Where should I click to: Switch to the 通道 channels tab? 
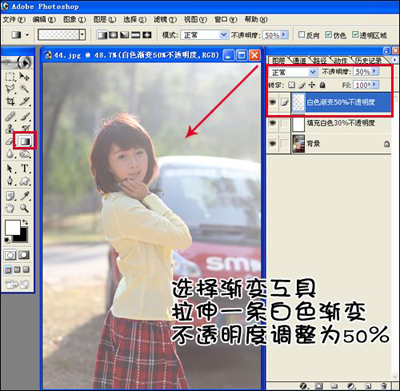point(299,60)
